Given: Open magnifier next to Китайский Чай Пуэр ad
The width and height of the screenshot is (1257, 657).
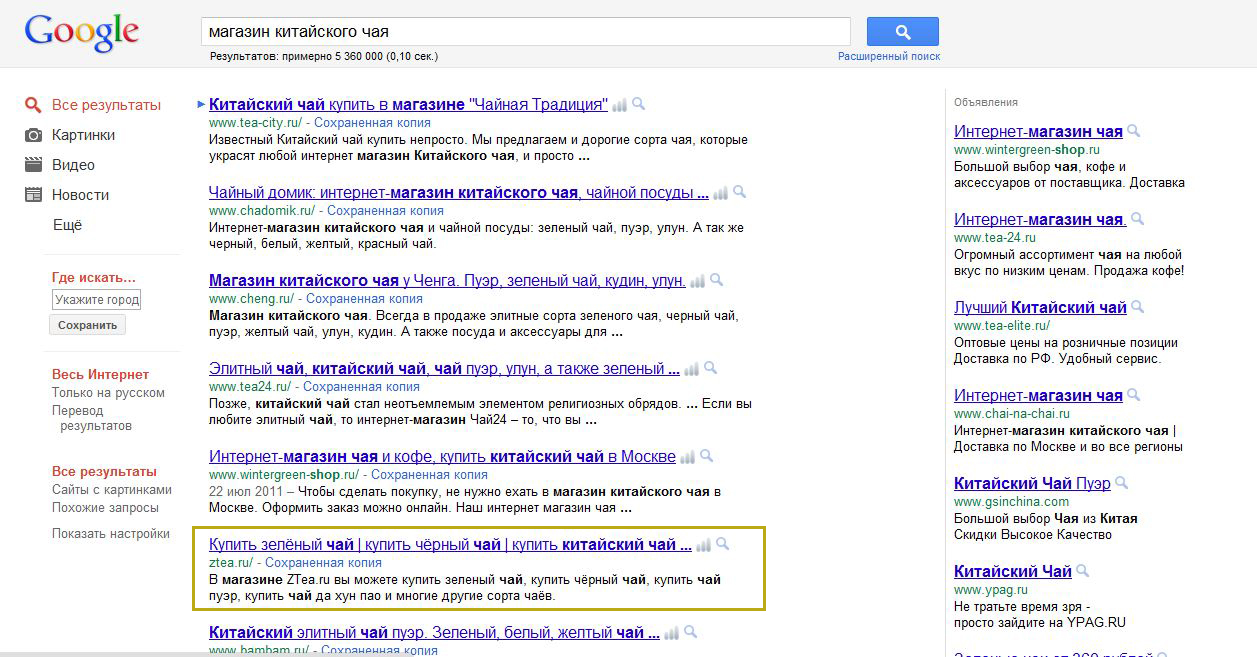Looking at the screenshot, I should coord(1122,483).
